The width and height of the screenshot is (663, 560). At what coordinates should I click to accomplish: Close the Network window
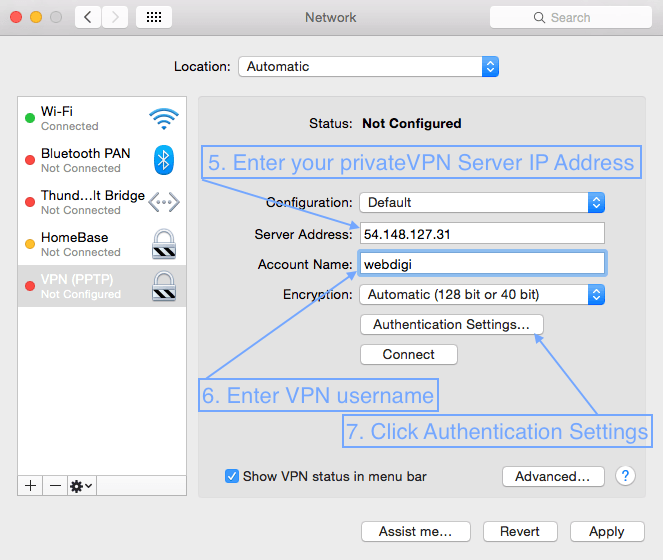point(16,17)
